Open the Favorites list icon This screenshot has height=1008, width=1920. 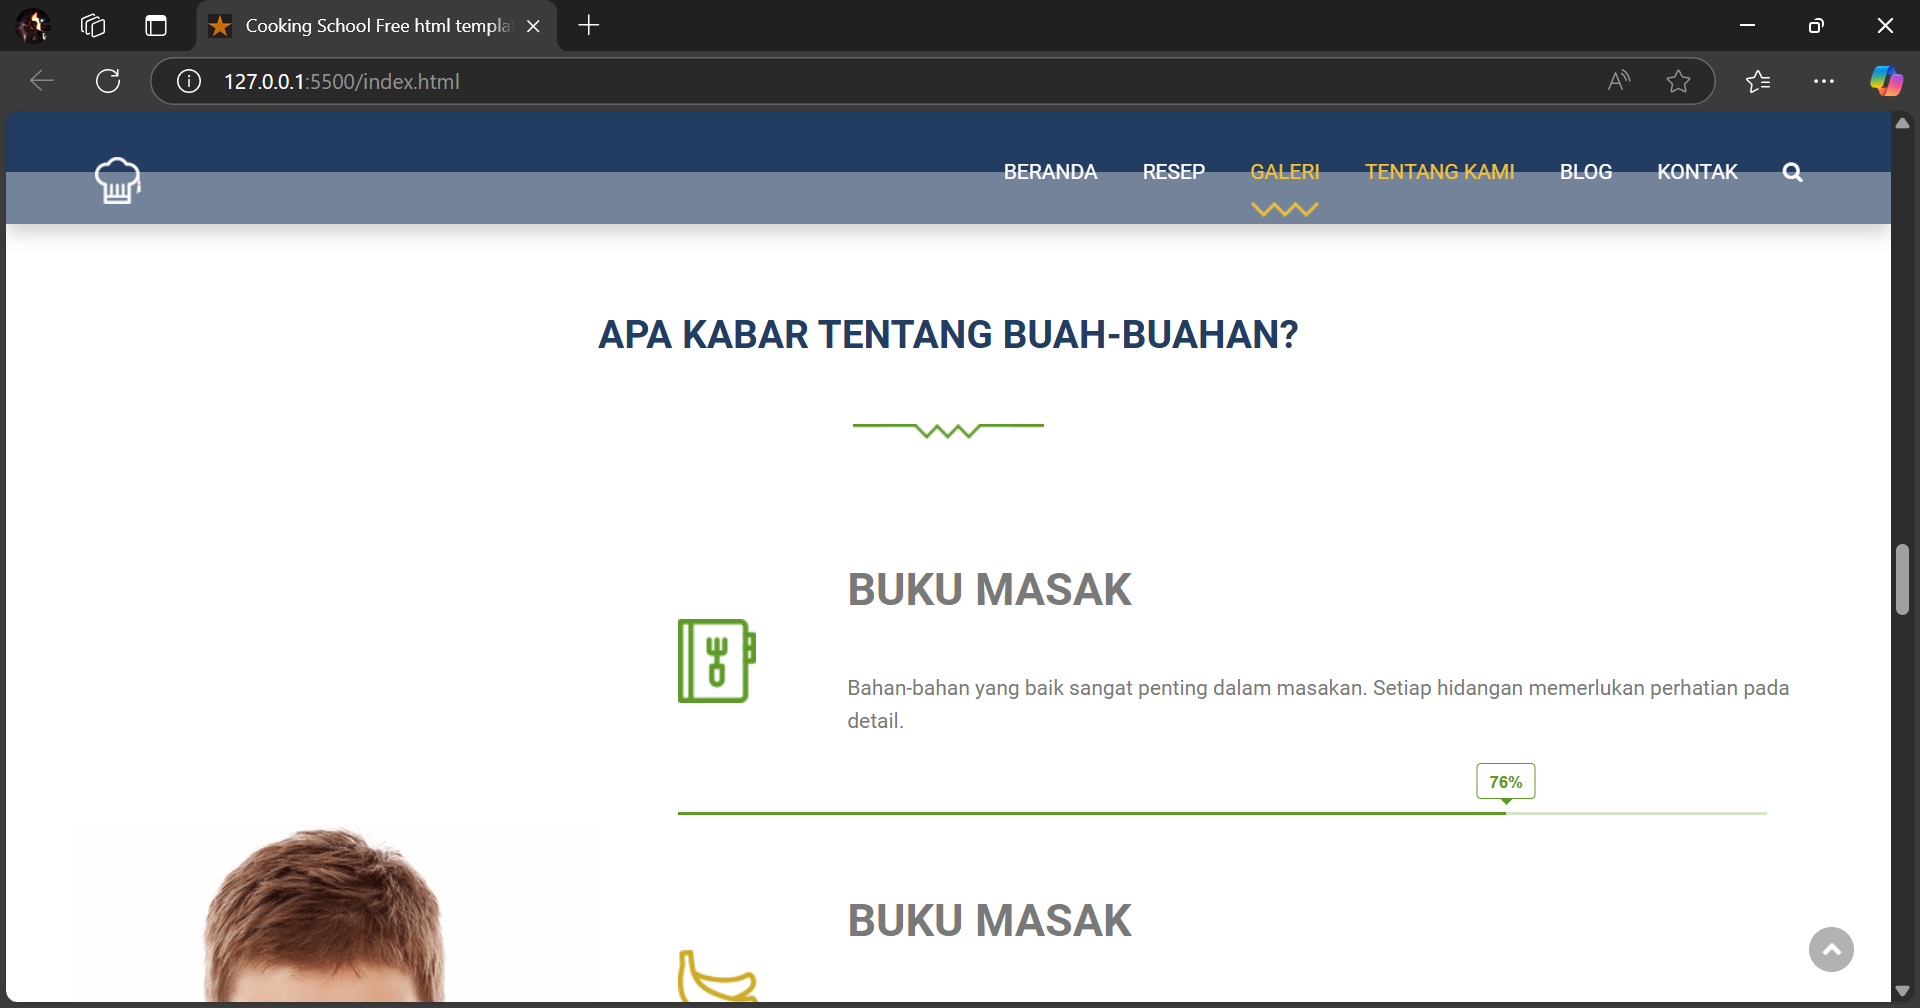click(1758, 81)
